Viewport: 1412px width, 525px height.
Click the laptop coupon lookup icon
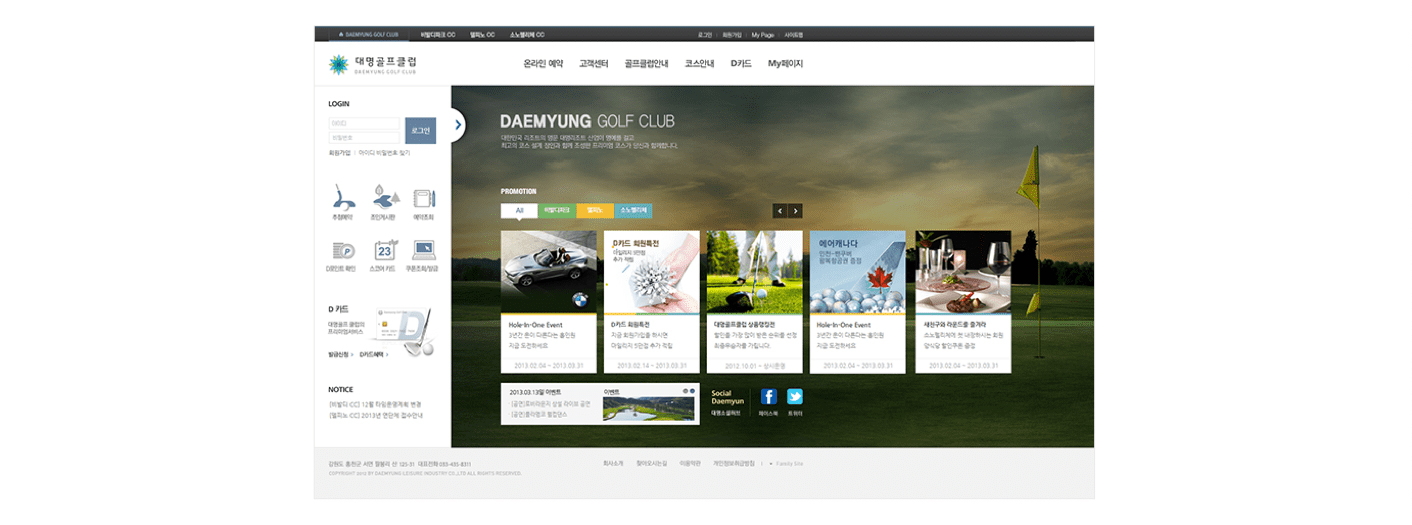423,250
